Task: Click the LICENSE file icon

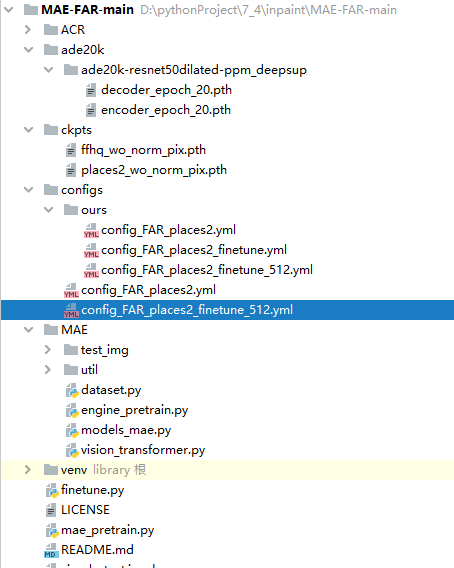Action: click(x=51, y=510)
